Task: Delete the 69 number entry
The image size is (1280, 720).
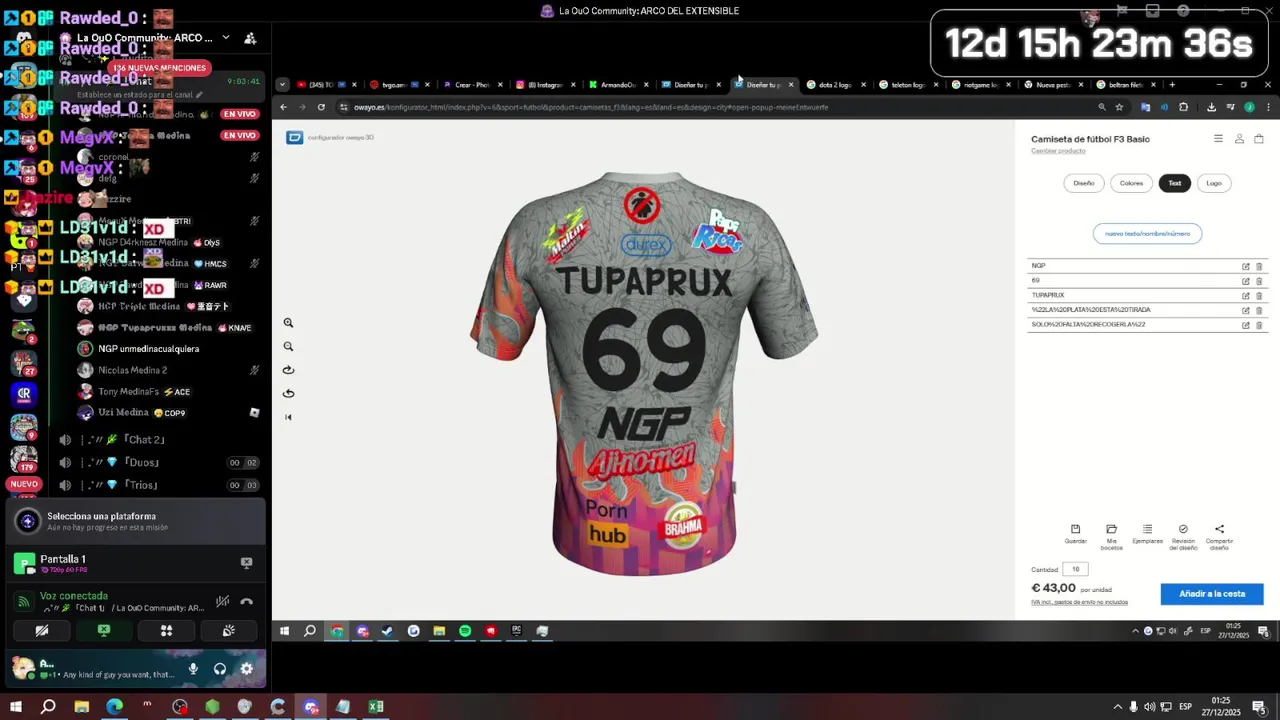Action: click(1259, 281)
